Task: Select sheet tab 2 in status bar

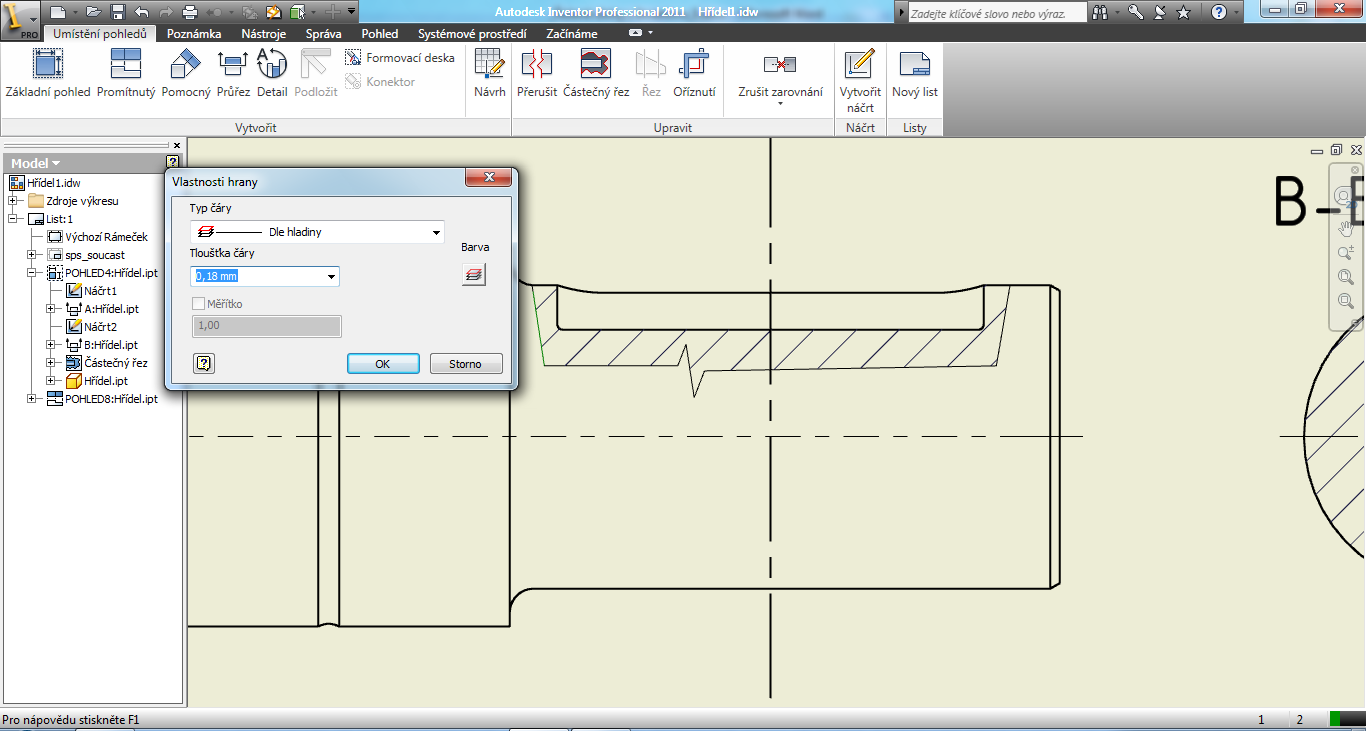Action: click(x=1299, y=720)
